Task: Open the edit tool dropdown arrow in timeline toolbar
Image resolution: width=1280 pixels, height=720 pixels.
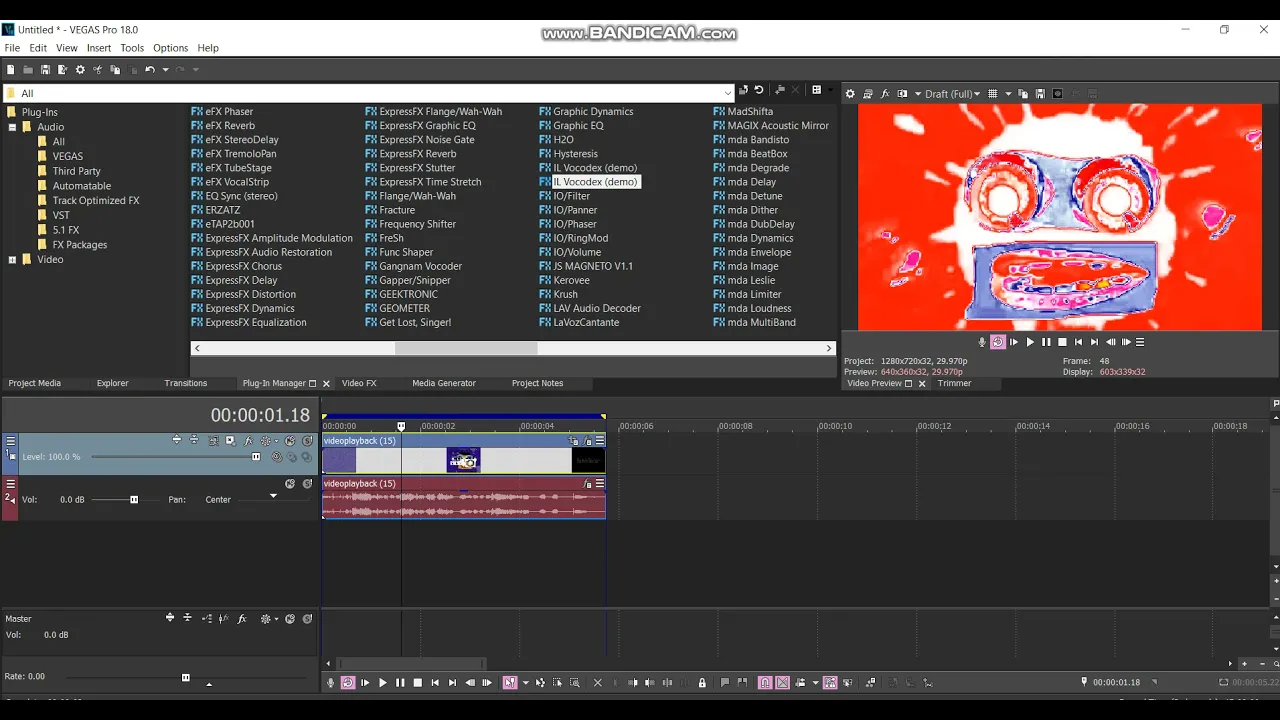Action: pyautogui.click(x=524, y=683)
